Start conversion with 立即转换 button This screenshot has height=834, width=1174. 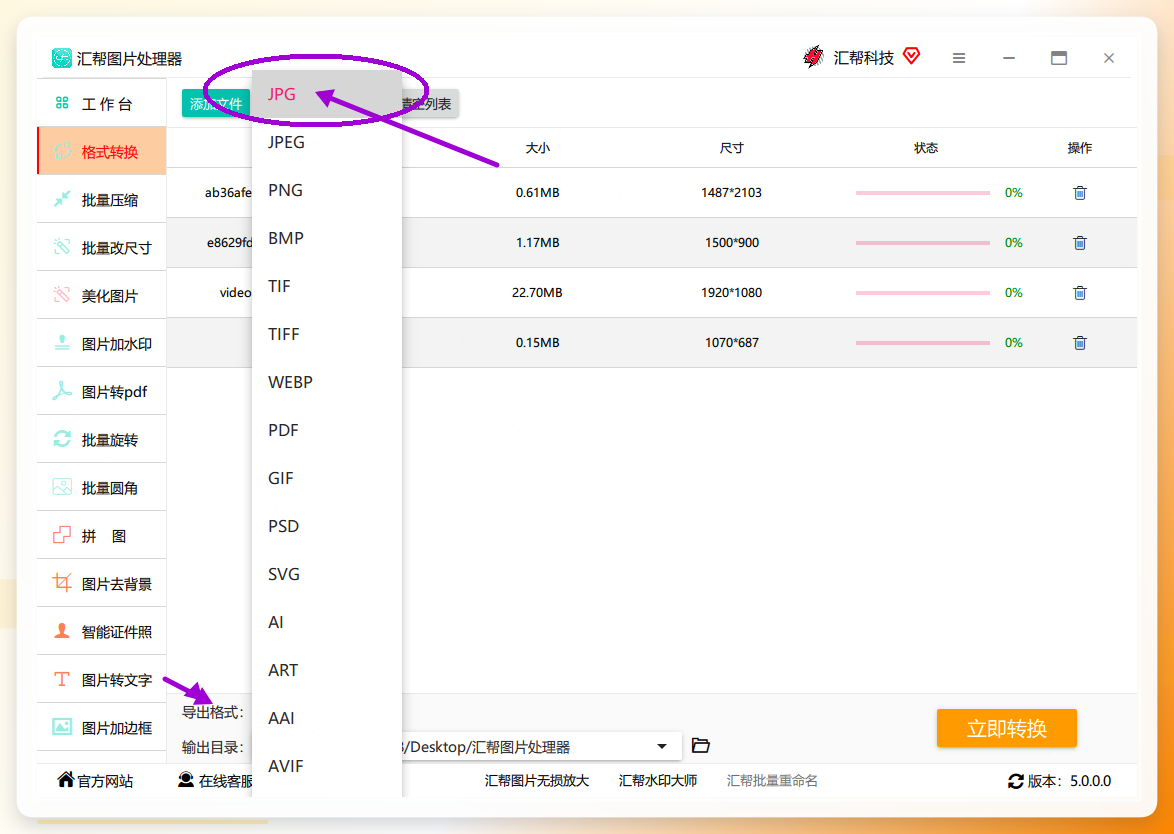(x=1006, y=728)
